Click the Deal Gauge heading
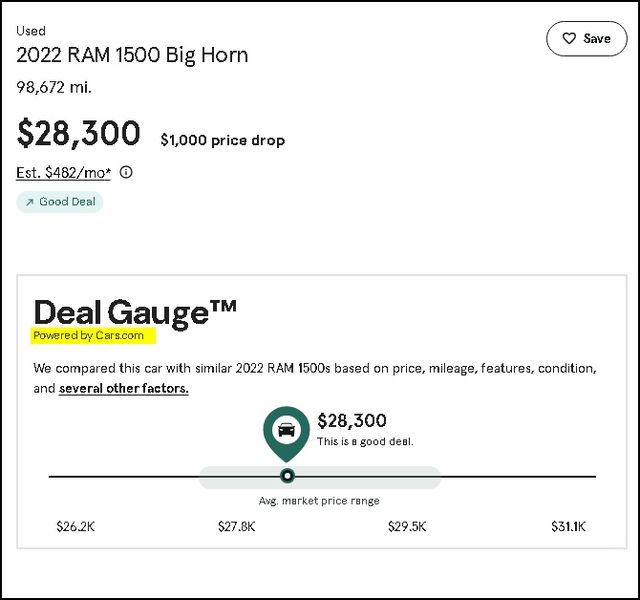The image size is (640, 600). [135, 312]
